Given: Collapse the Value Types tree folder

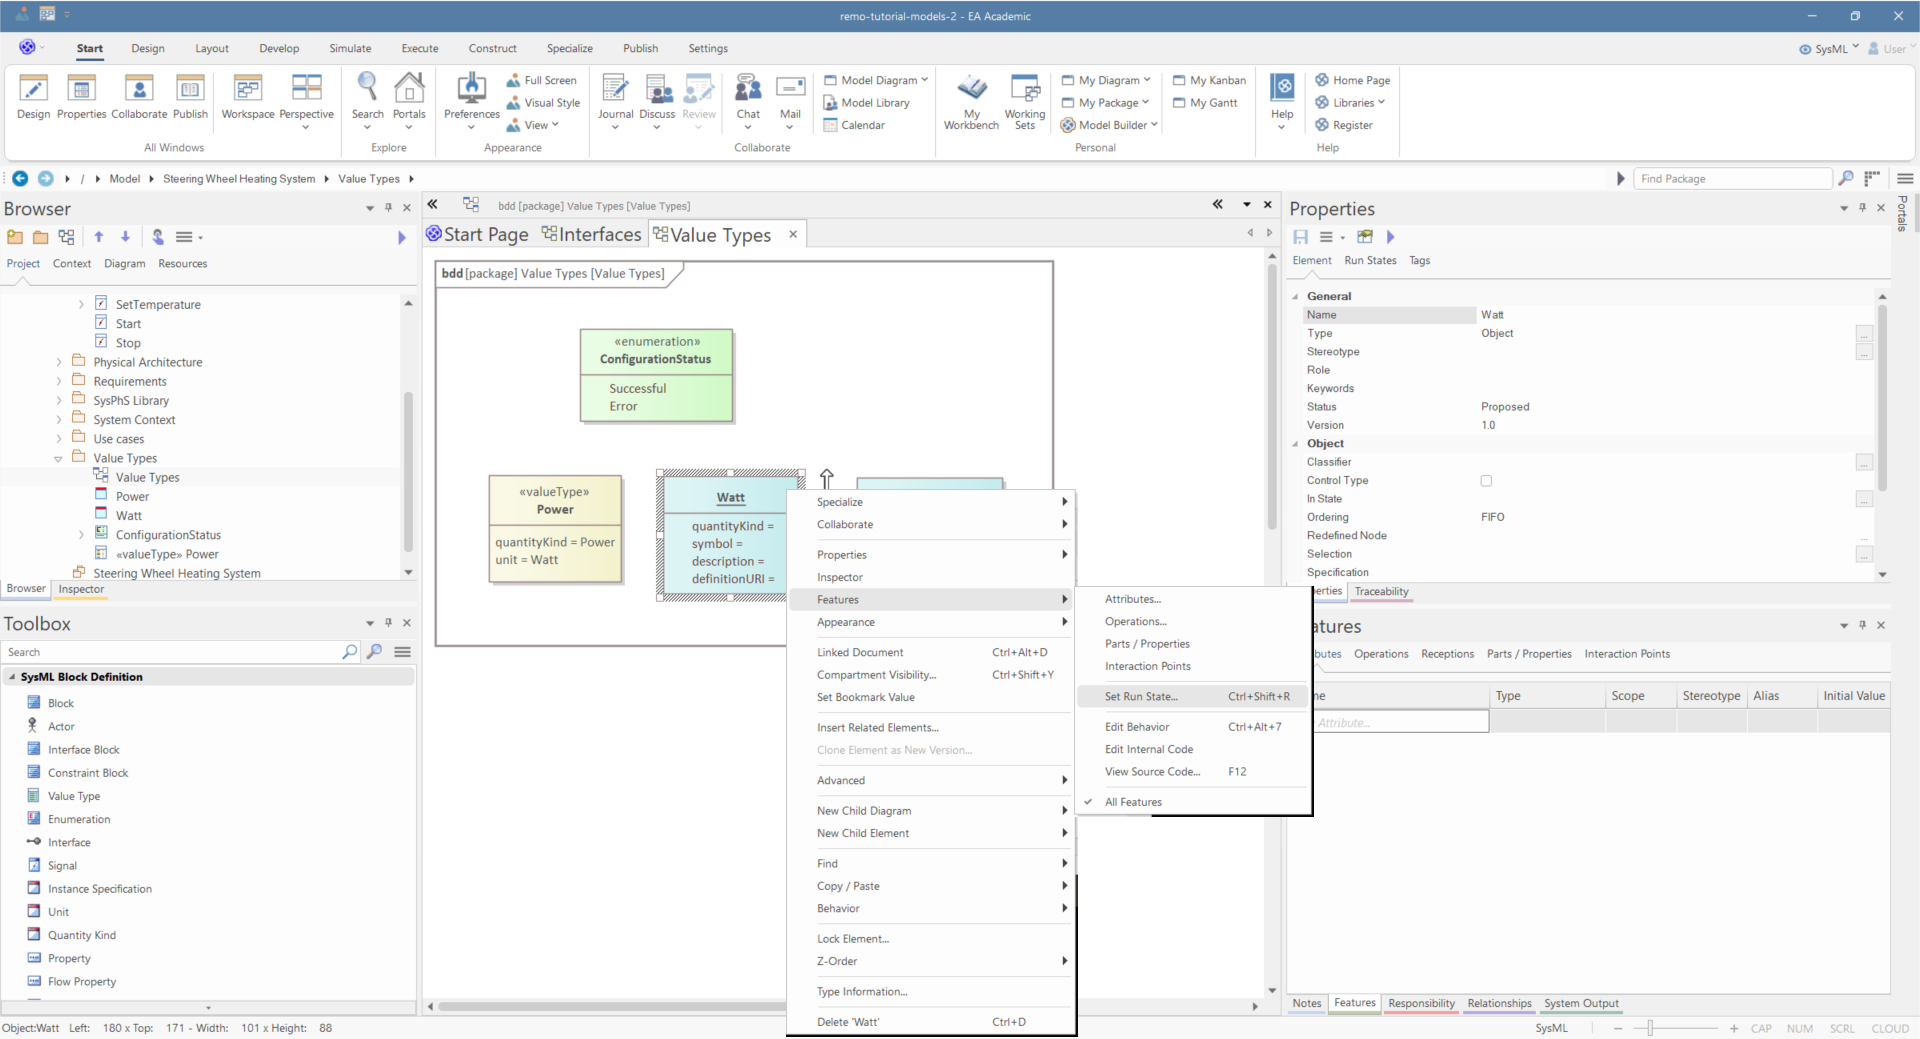Looking at the screenshot, I should click(58, 459).
